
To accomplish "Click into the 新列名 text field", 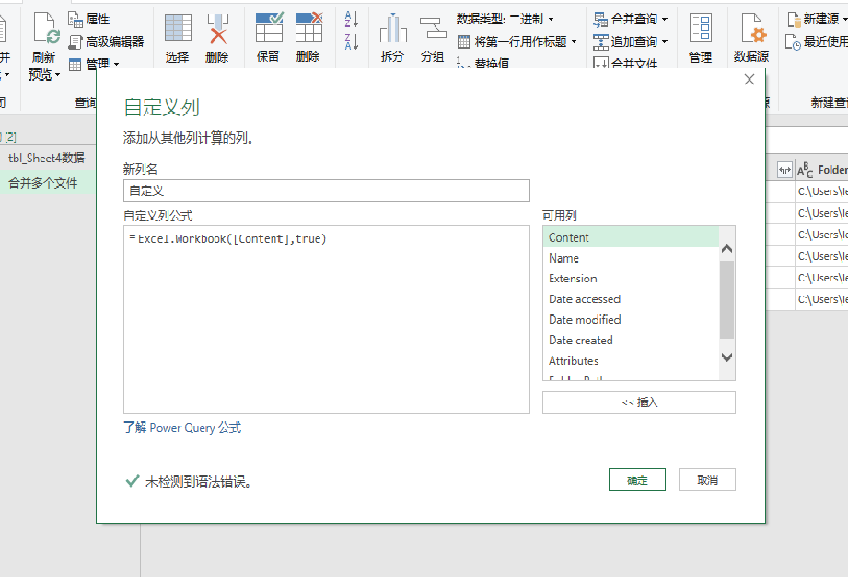I will pos(326,190).
